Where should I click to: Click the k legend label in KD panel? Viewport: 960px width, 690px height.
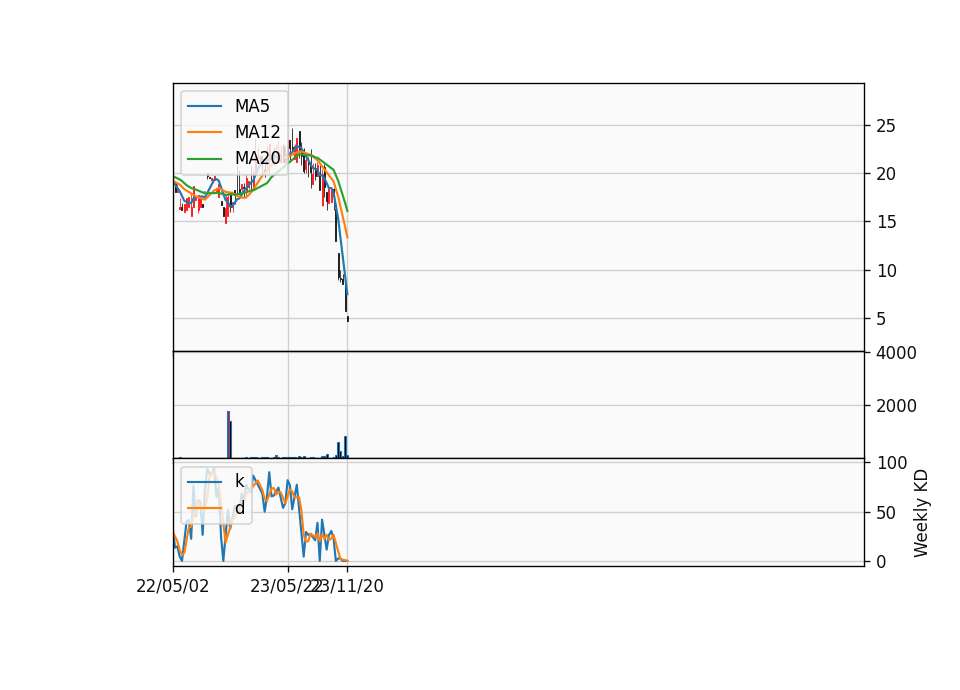239,481
